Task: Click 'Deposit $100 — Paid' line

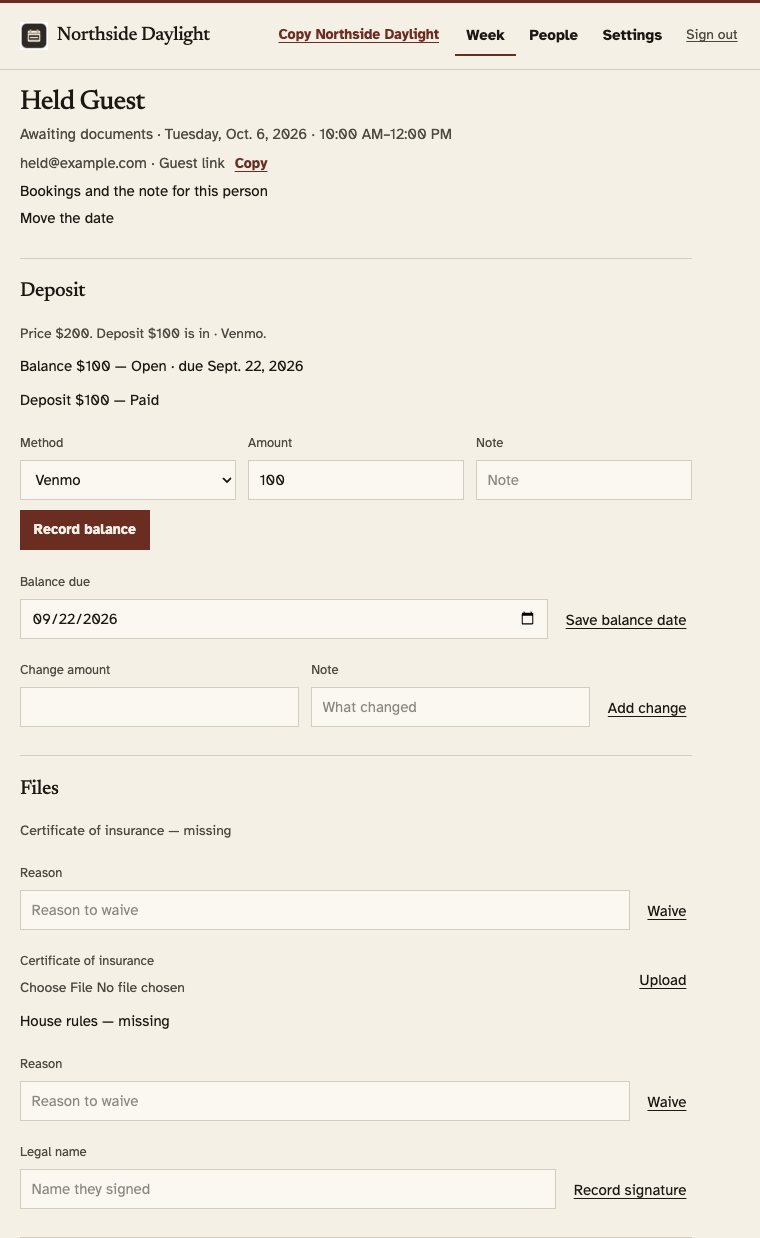Action: coord(89,400)
